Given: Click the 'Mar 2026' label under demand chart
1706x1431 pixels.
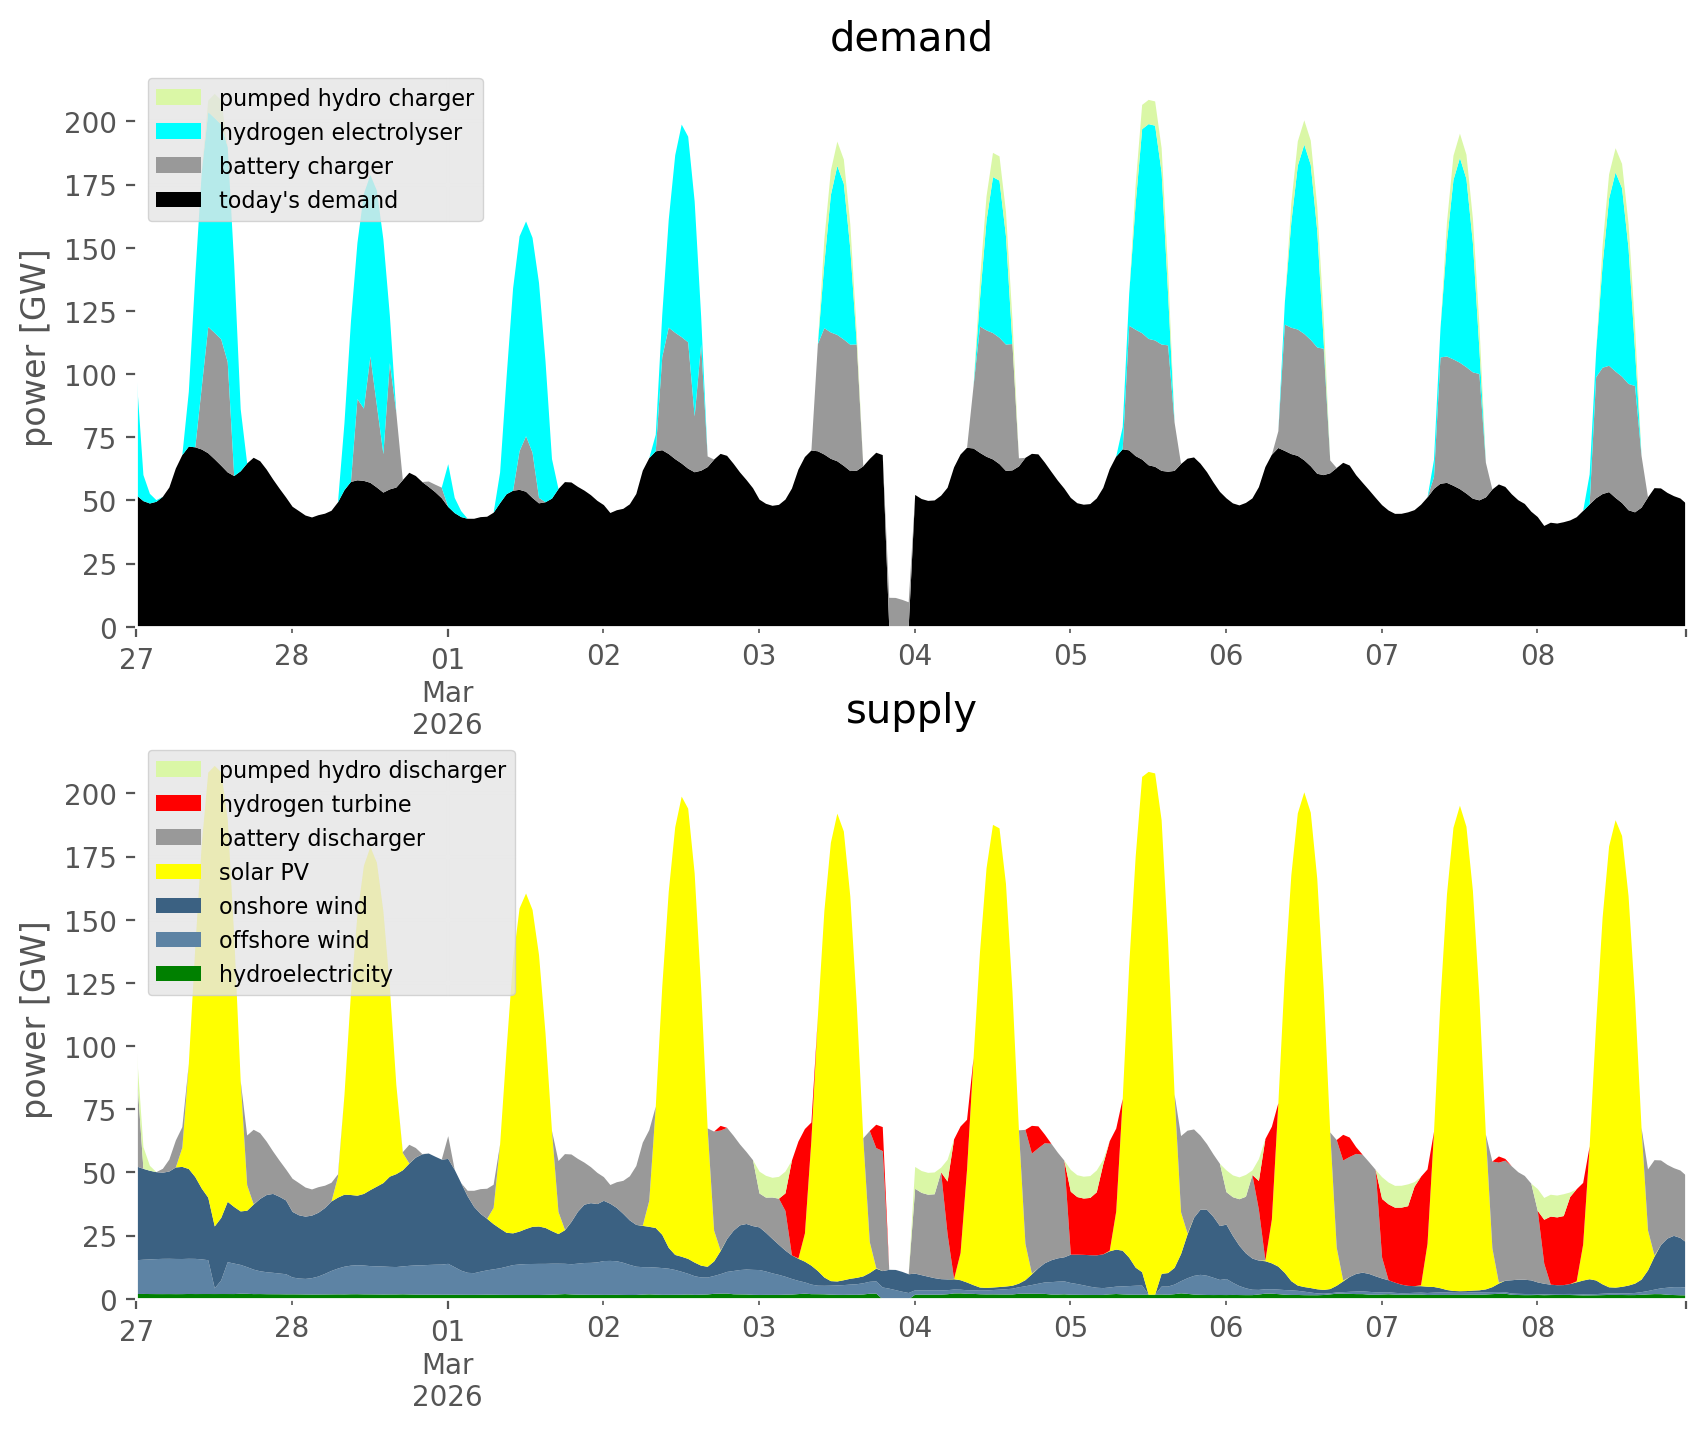Looking at the screenshot, I should tap(447, 708).
